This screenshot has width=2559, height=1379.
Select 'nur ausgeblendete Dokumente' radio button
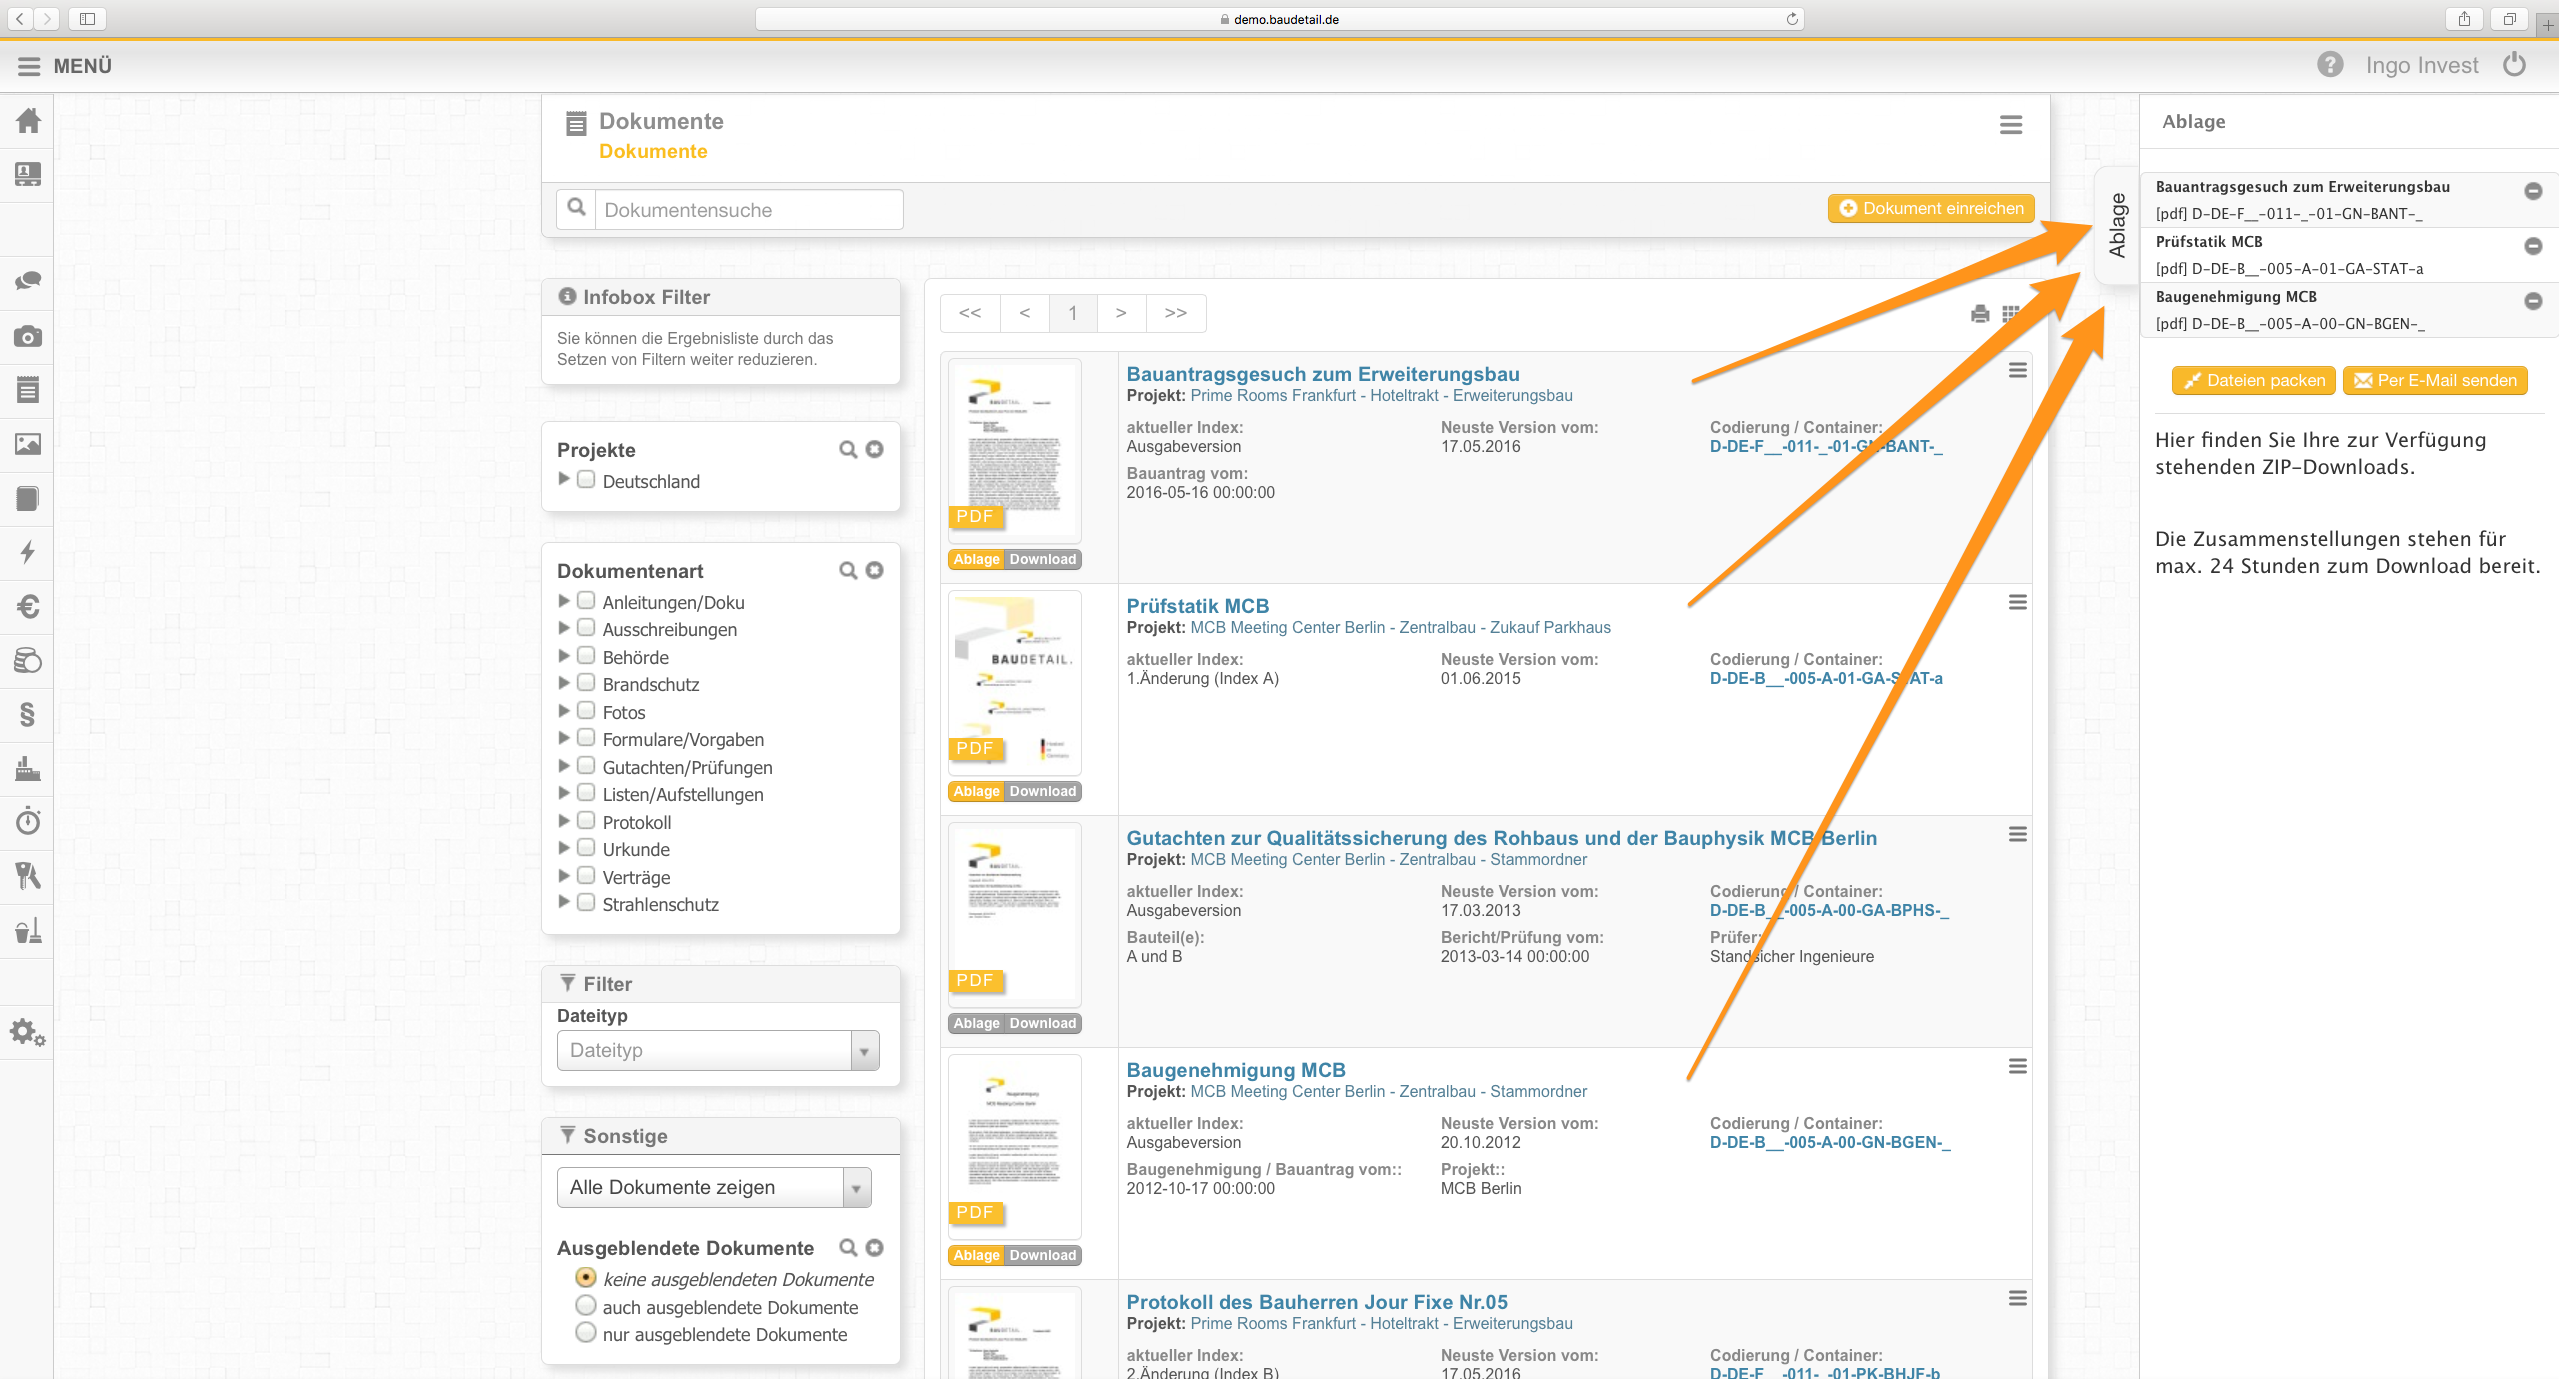pyautogui.click(x=586, y=1333)
